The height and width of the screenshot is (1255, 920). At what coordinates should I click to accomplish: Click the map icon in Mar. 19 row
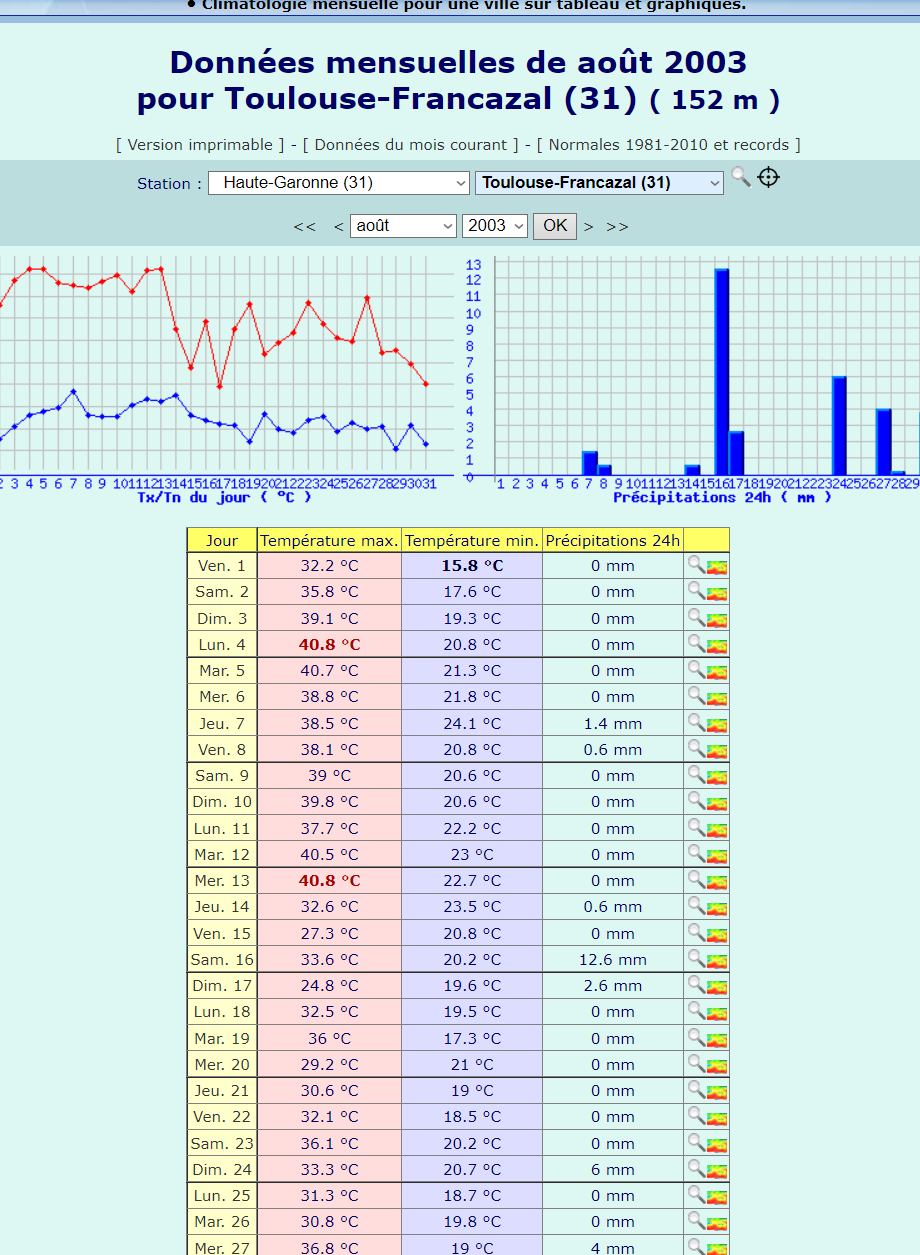point(717,1039)
